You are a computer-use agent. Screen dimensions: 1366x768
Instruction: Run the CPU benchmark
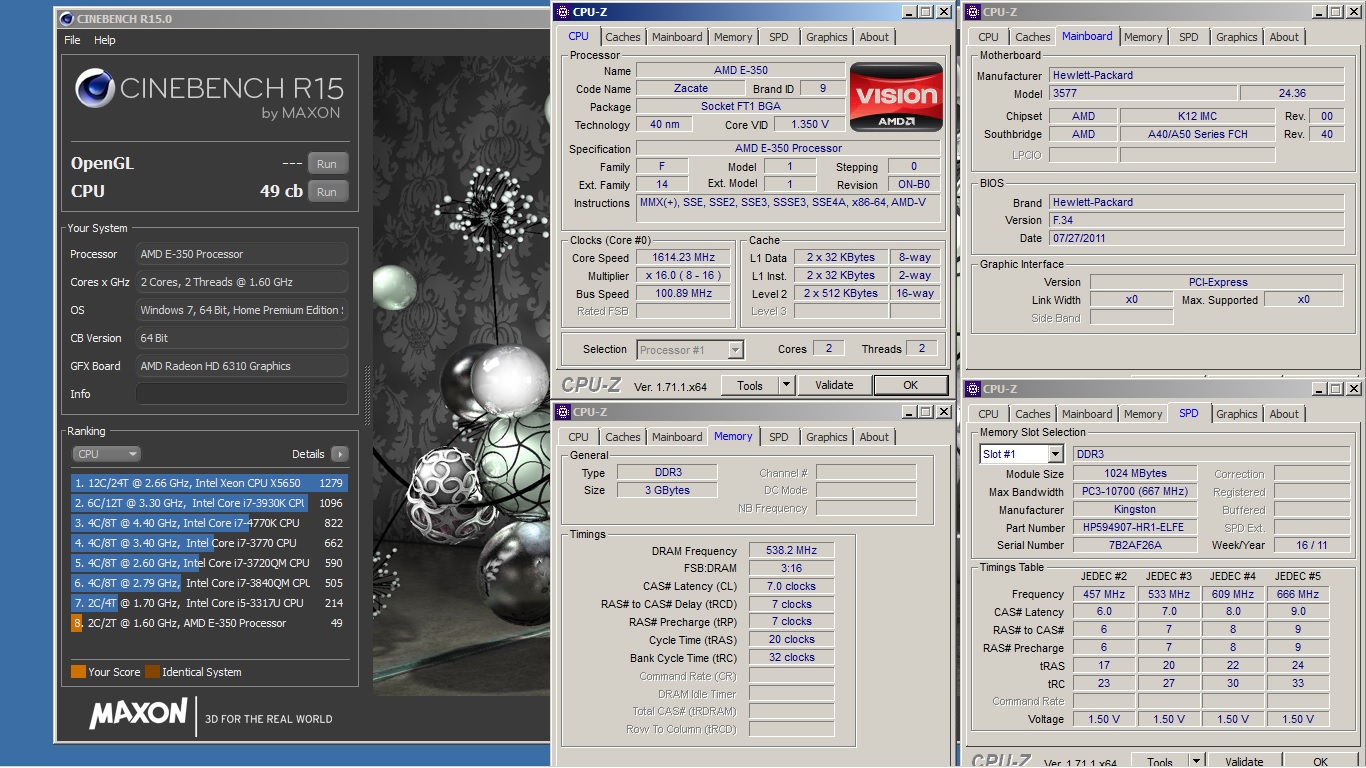point(327,192)
